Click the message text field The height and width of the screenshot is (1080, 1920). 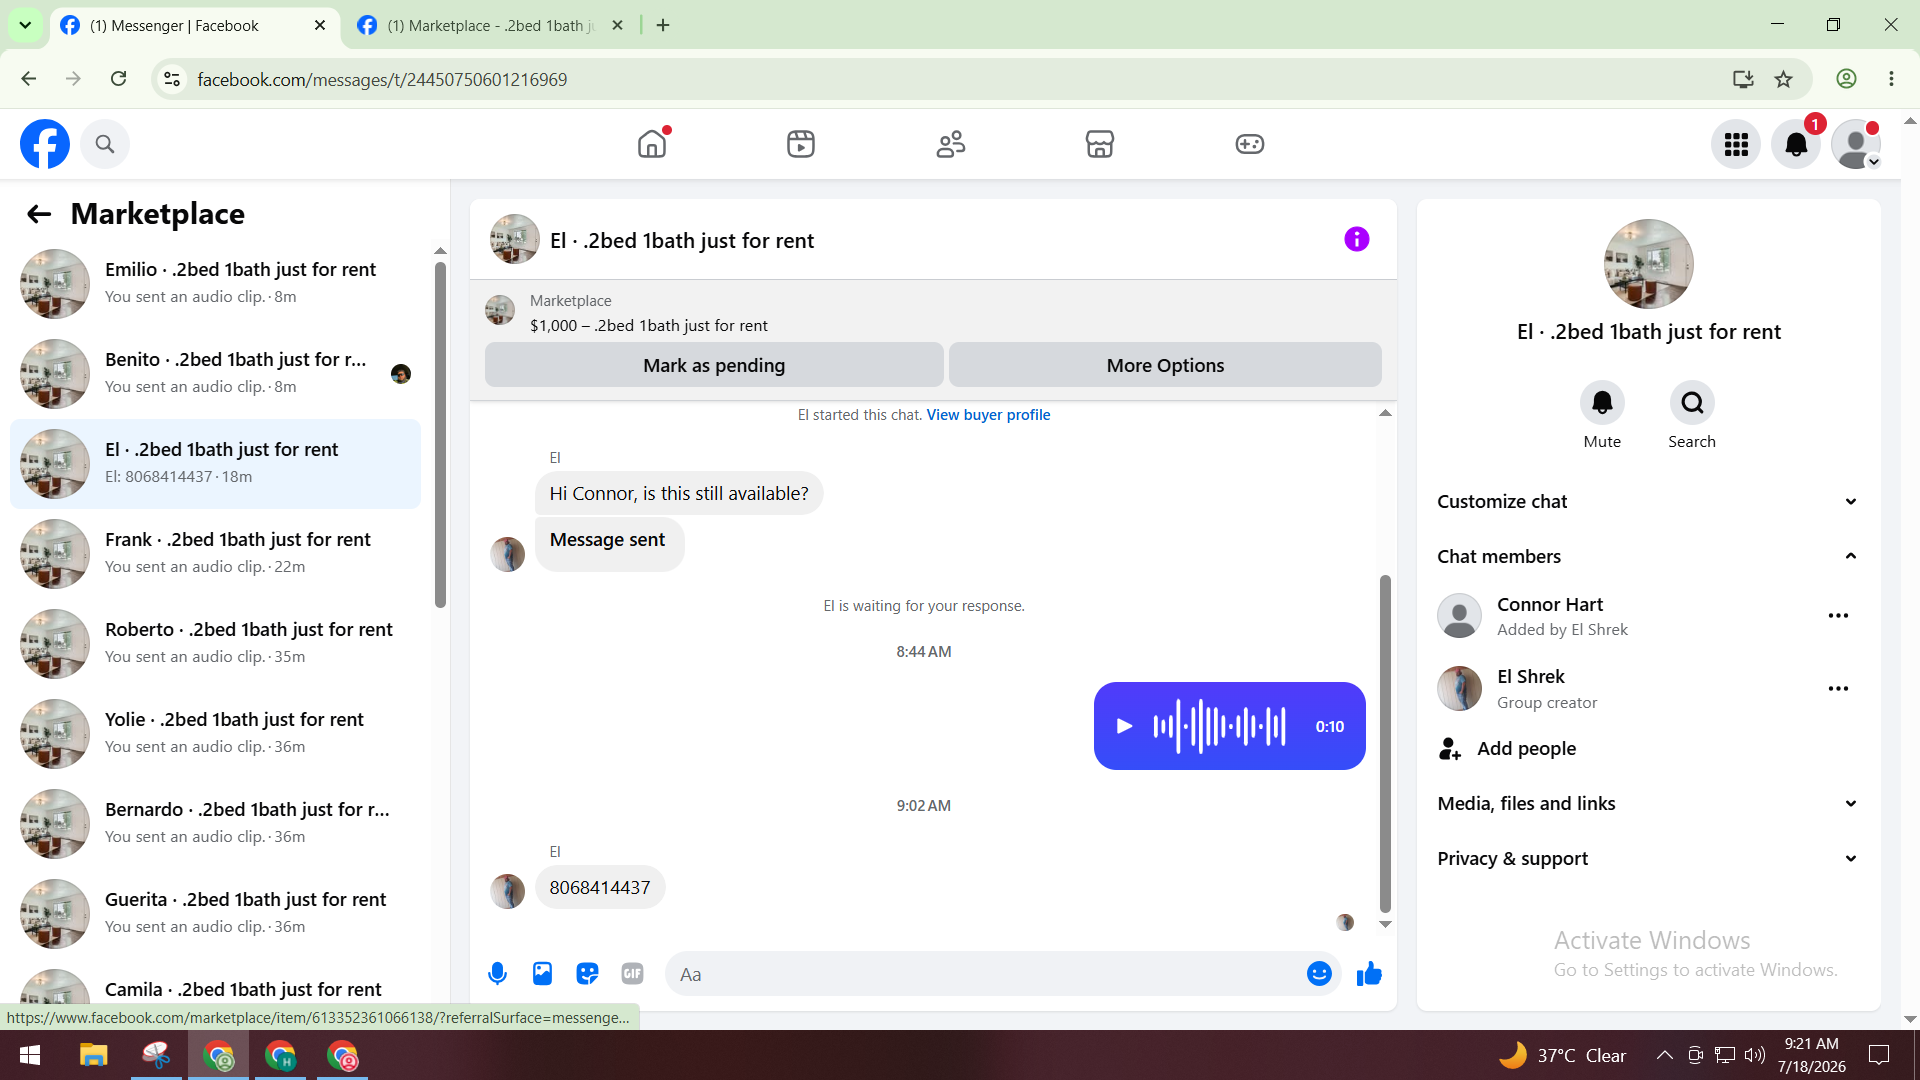coord(985,974)
